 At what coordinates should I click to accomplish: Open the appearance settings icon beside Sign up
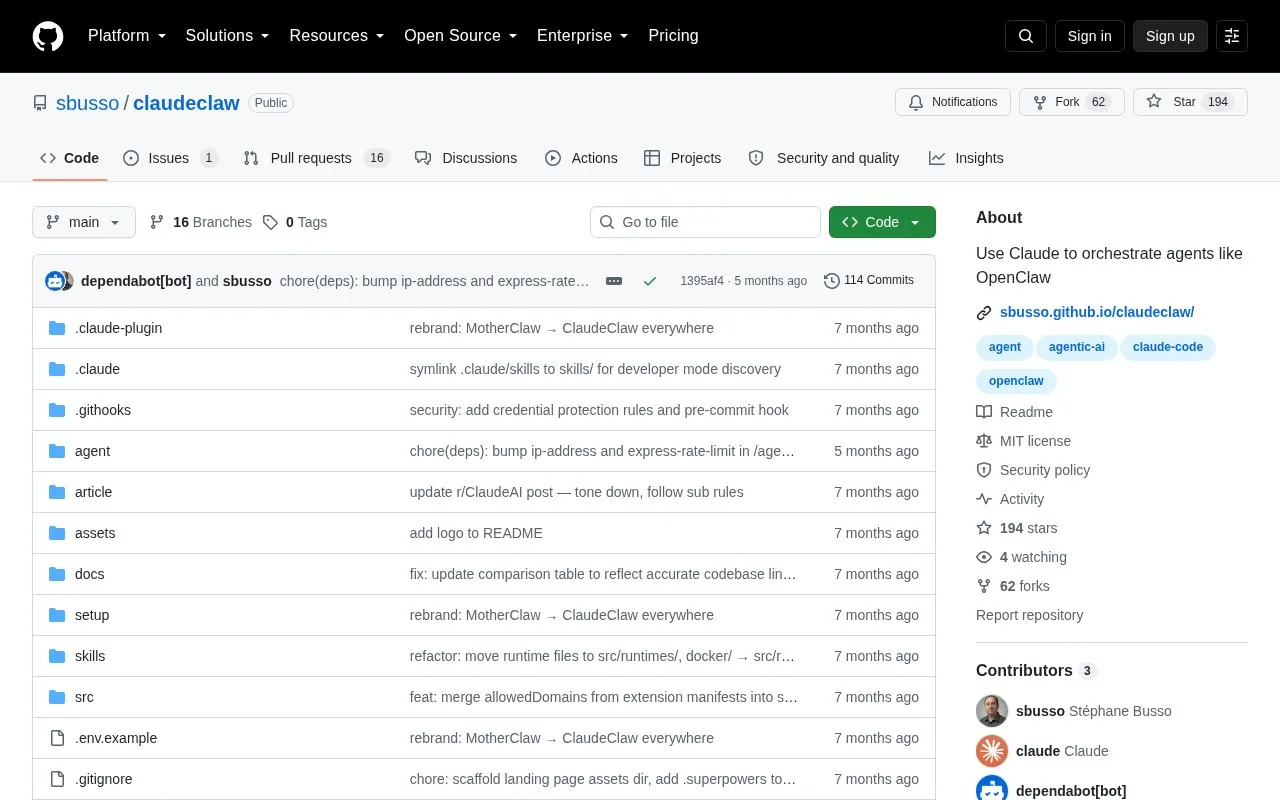[x=1232, y=36]
